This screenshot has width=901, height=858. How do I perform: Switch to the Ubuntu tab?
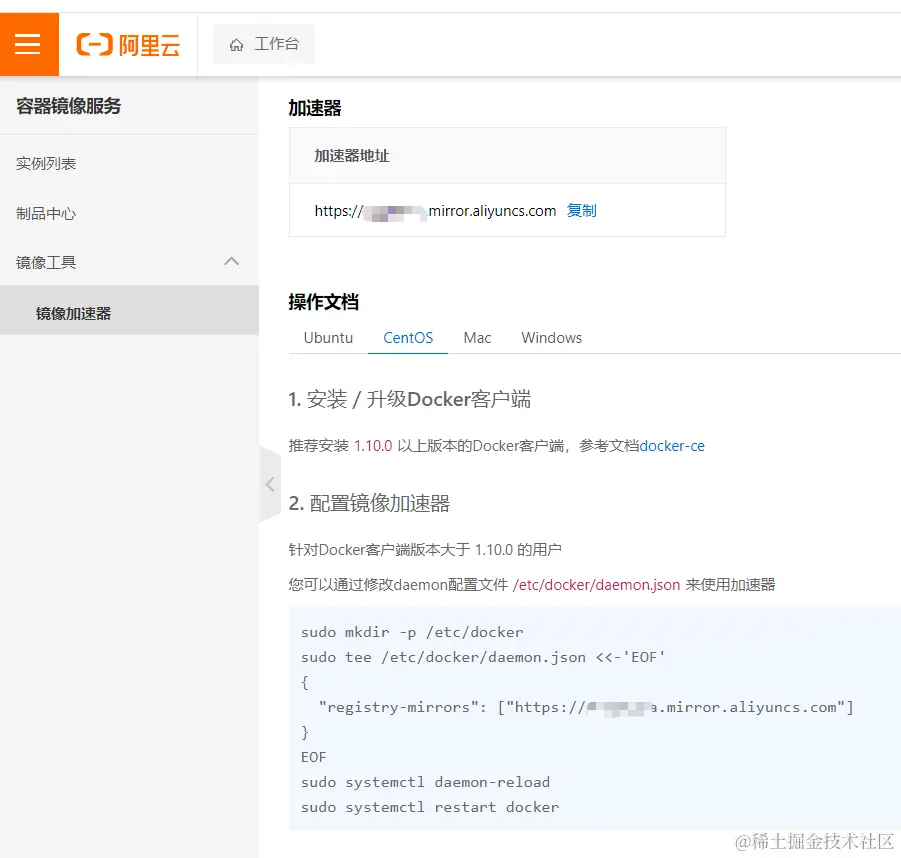tap(328, 338)
